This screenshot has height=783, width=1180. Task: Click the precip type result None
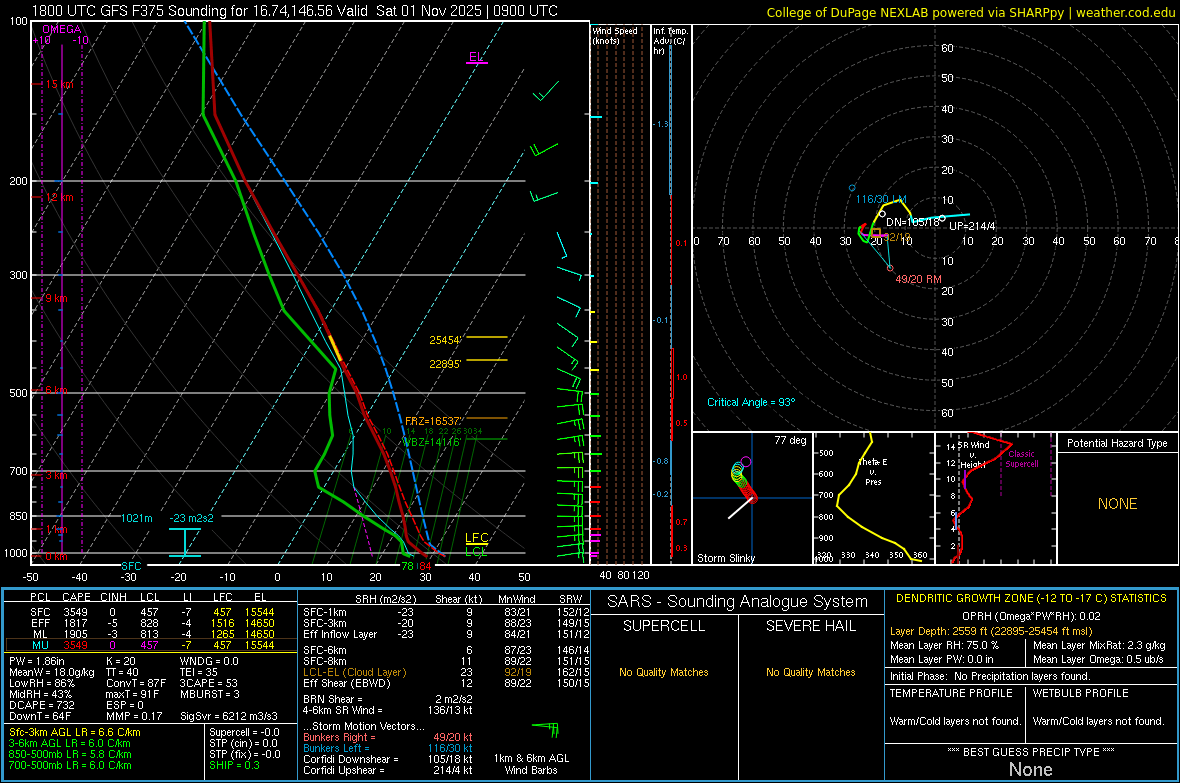[x=1031, y=769]
